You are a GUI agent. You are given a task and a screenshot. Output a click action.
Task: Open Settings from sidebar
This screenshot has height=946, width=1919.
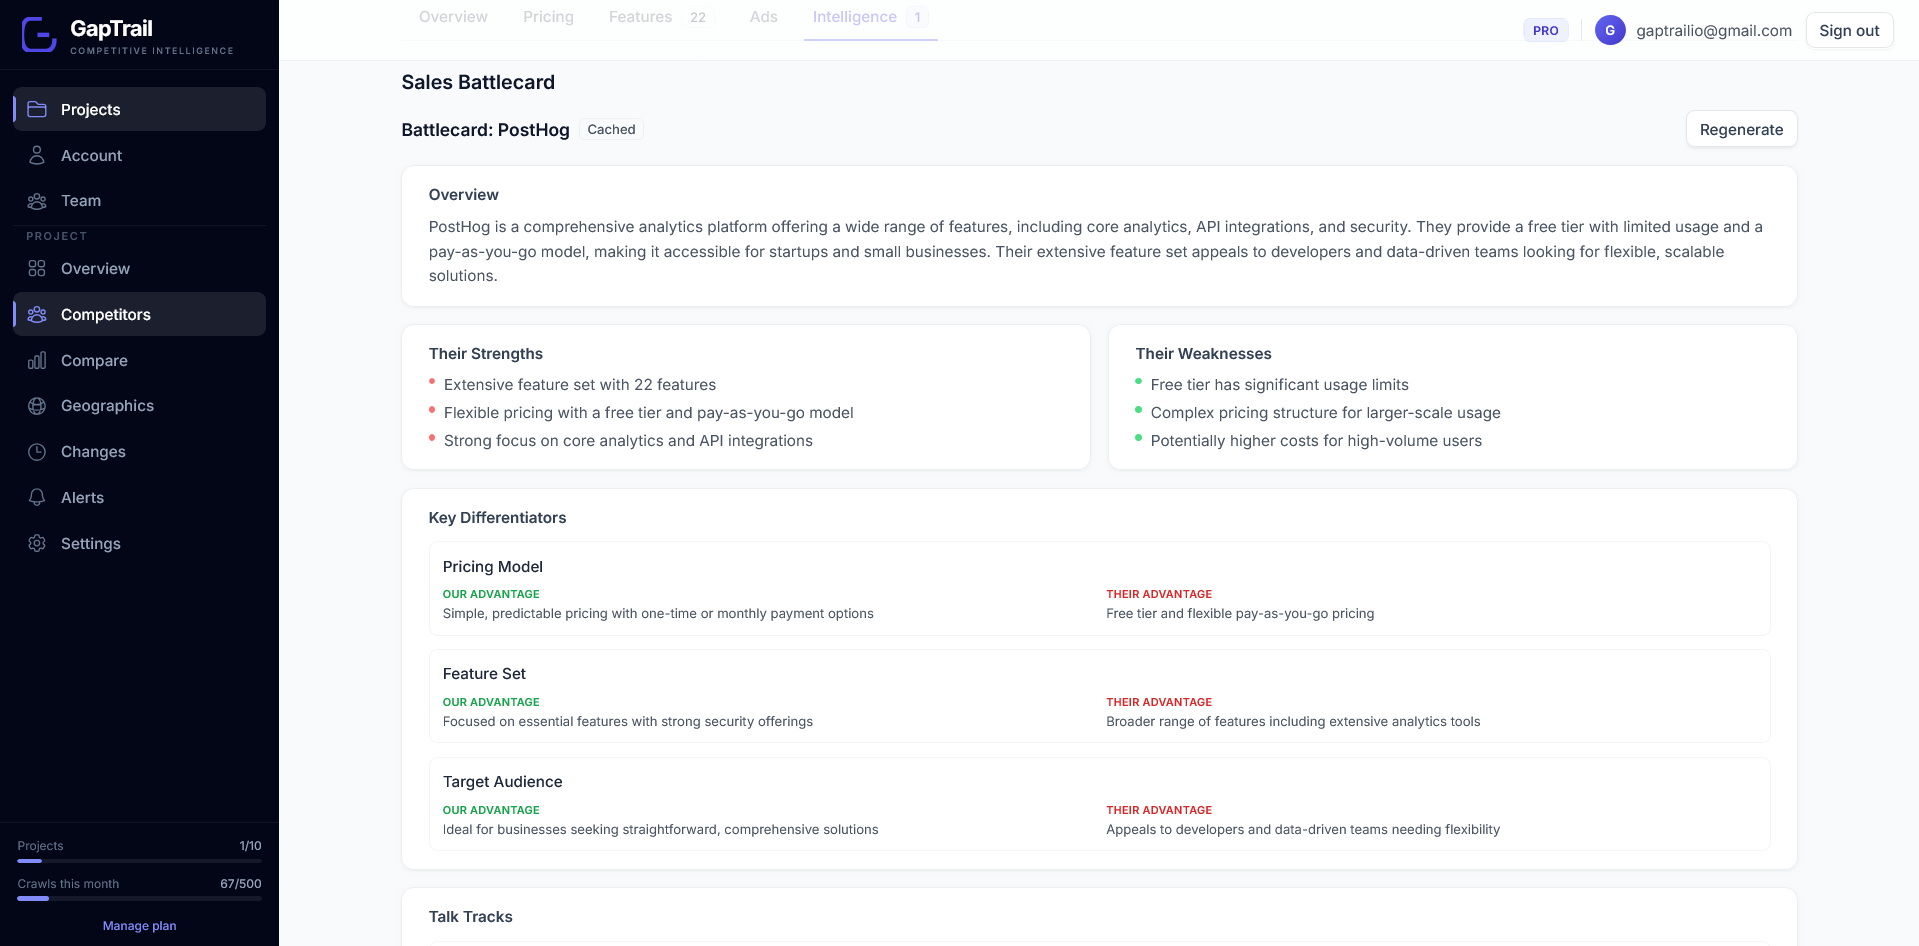click(x=139, y=543)
